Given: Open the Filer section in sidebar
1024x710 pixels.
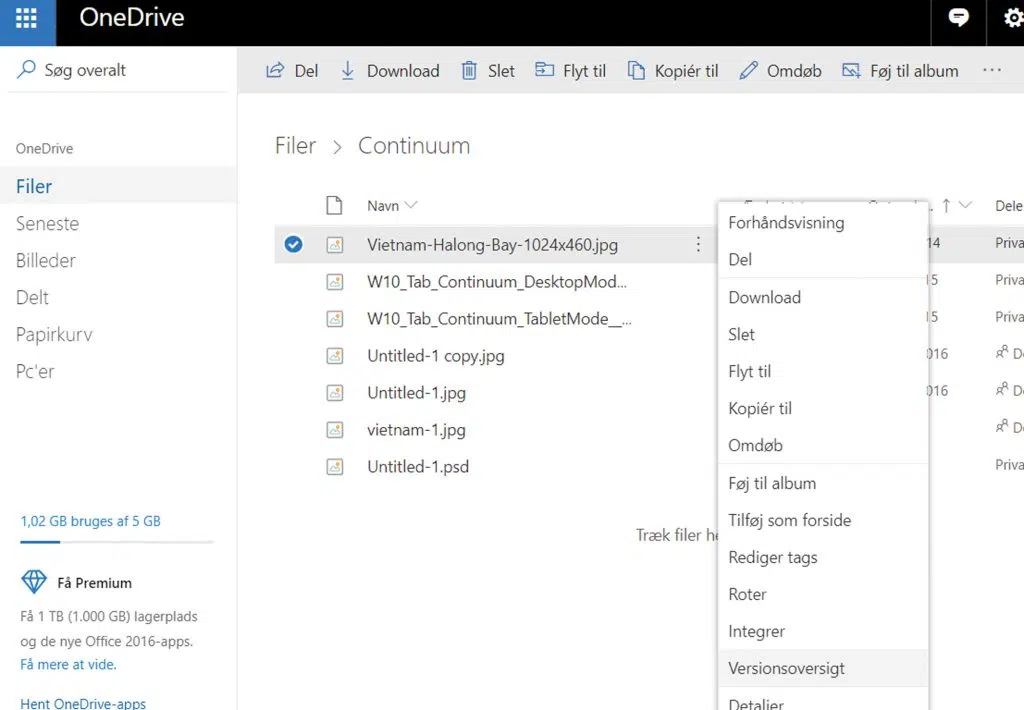Looking at the screenshot, I should point(118,186).
